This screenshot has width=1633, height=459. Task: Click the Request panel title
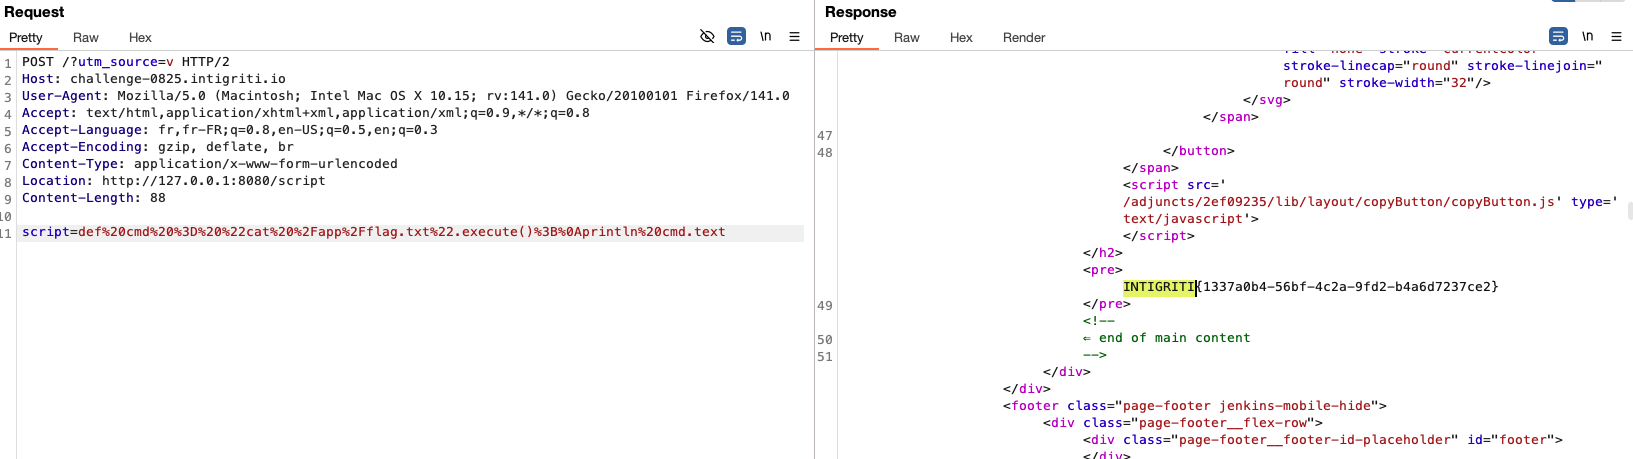(34, 12)
